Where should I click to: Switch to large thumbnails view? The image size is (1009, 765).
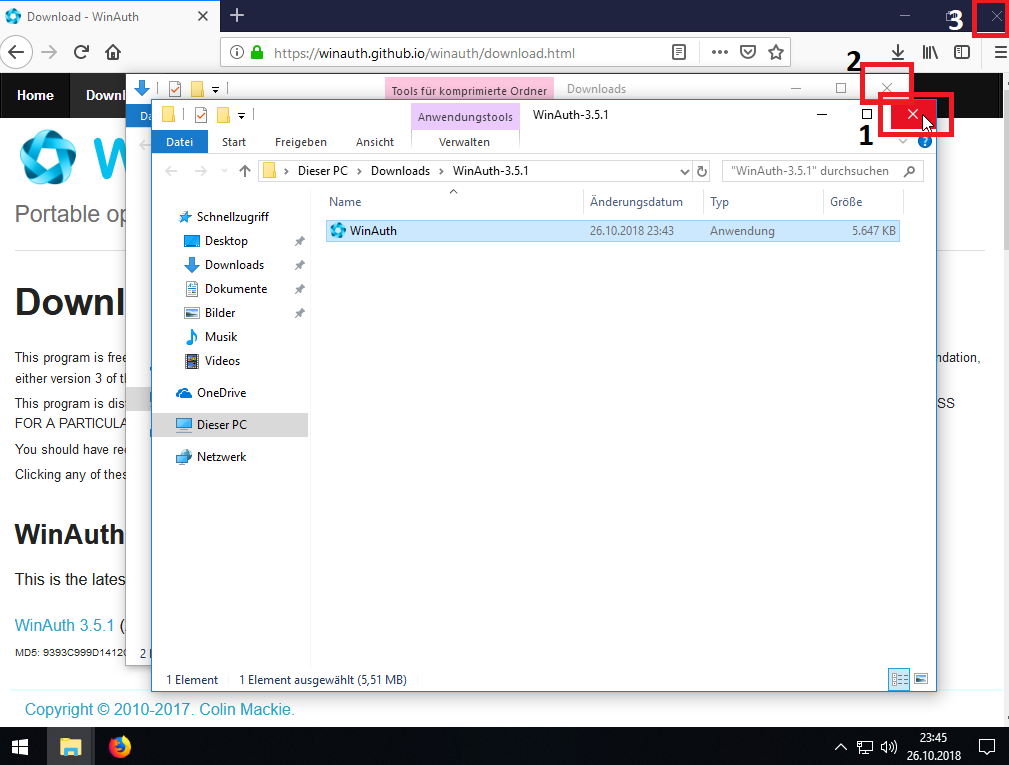(921, 679)
